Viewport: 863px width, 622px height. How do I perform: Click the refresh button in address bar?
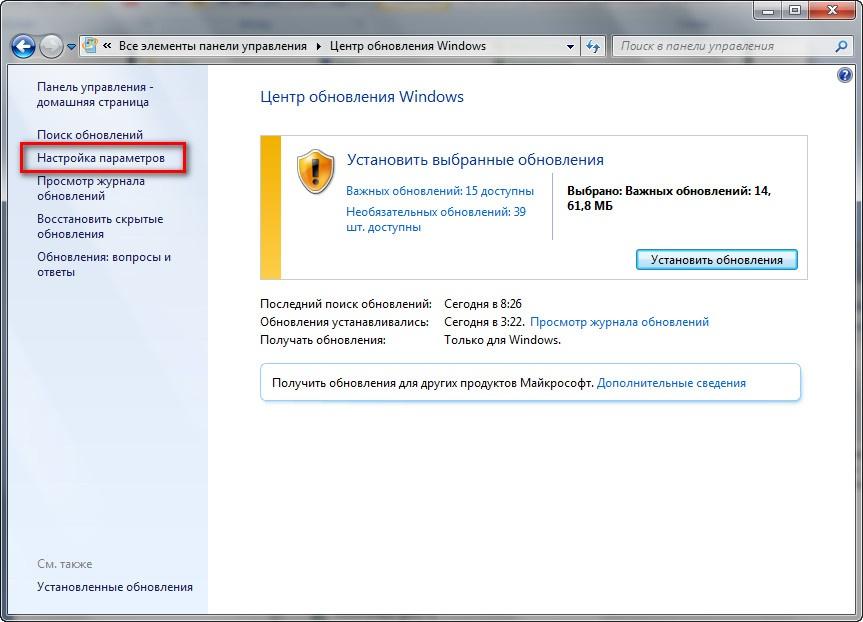point(593,46)
